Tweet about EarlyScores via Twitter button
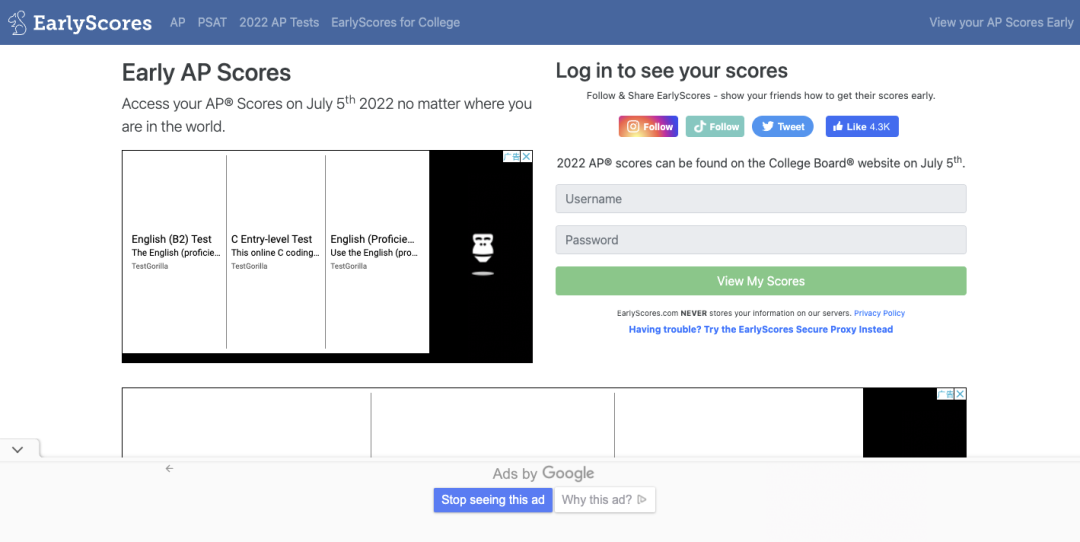1080x542 pixels. tap(782, 127)
